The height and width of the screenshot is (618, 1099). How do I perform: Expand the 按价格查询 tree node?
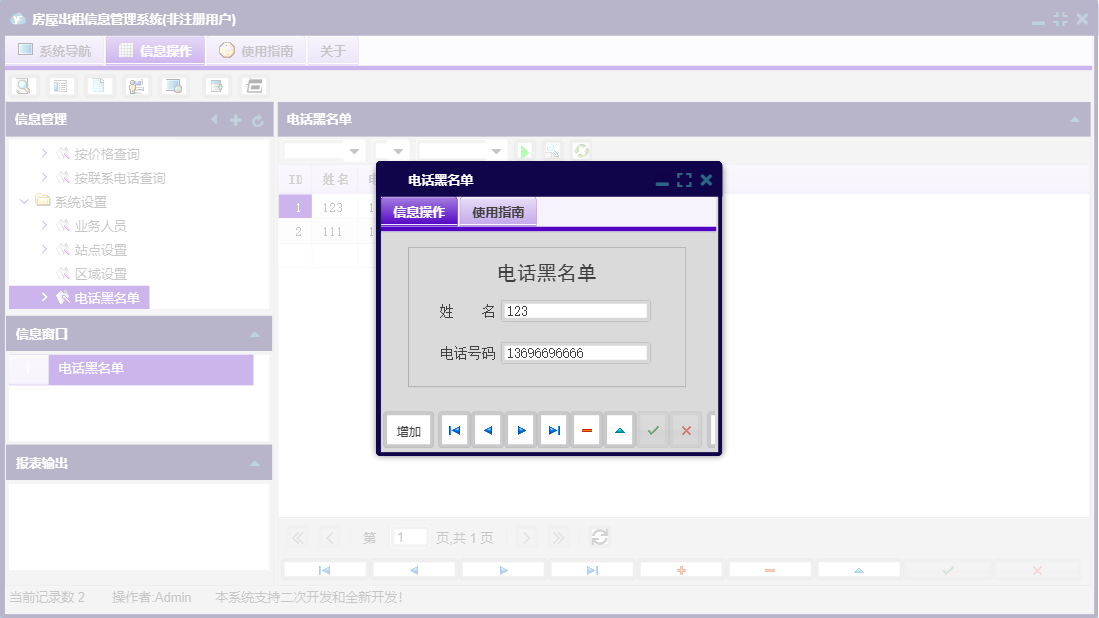[x=44, y=153]
